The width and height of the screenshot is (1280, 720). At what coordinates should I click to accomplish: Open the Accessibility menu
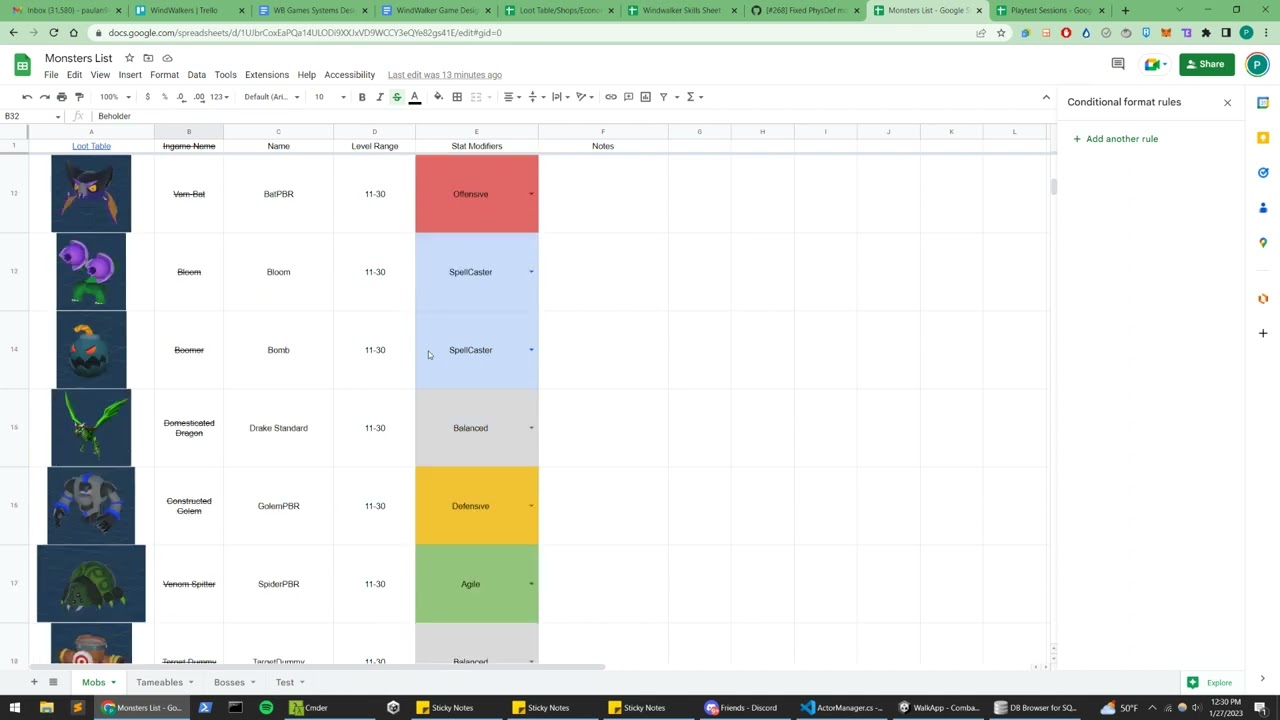click(349, 75)
